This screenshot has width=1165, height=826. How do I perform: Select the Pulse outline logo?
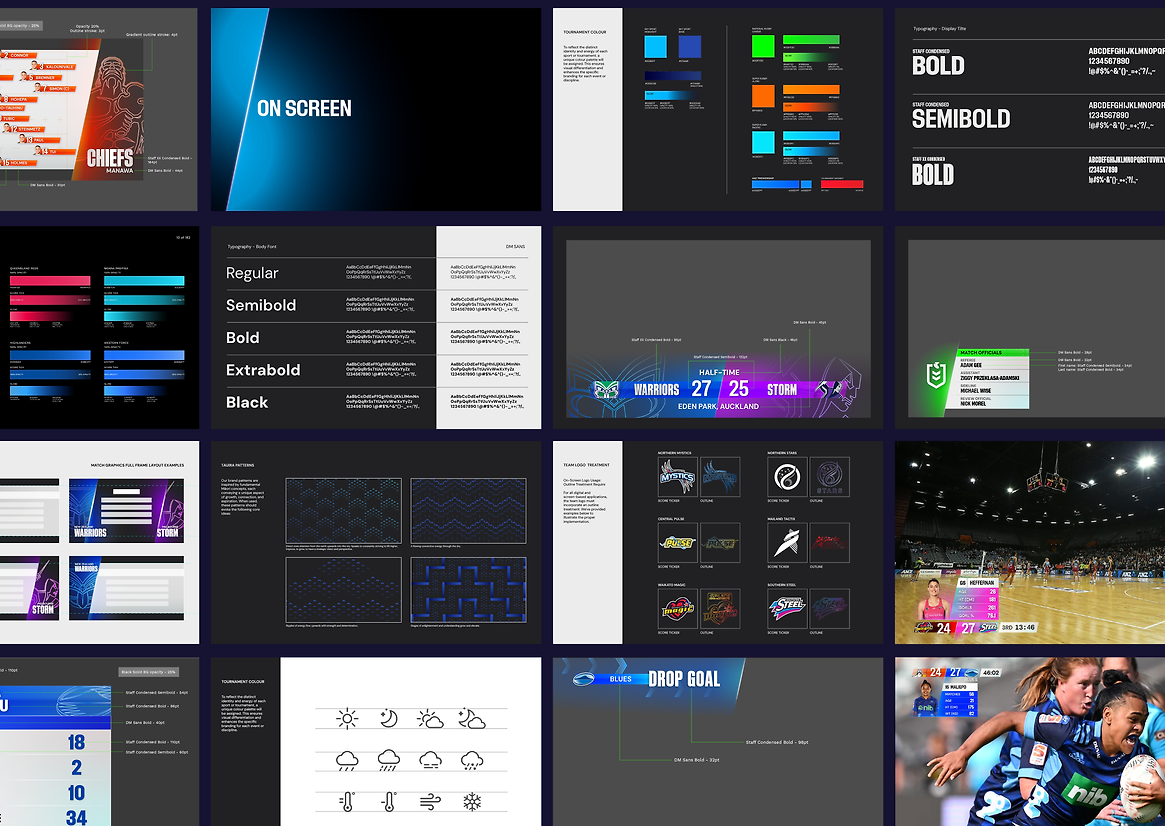pos(720,543)
